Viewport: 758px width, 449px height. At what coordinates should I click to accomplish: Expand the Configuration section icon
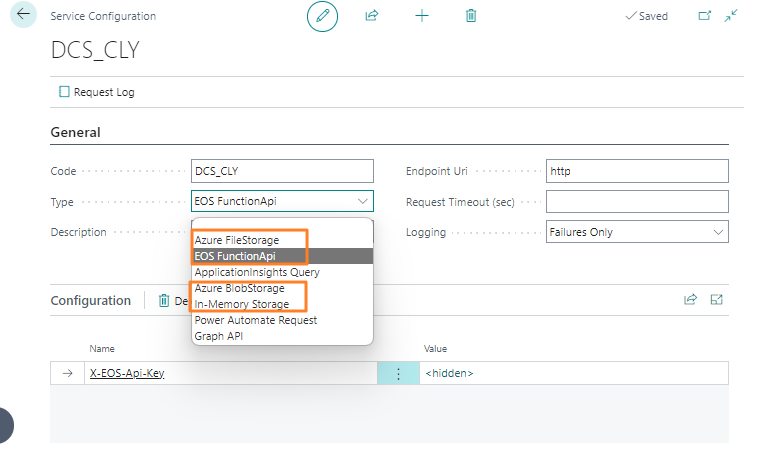[716, 299]
